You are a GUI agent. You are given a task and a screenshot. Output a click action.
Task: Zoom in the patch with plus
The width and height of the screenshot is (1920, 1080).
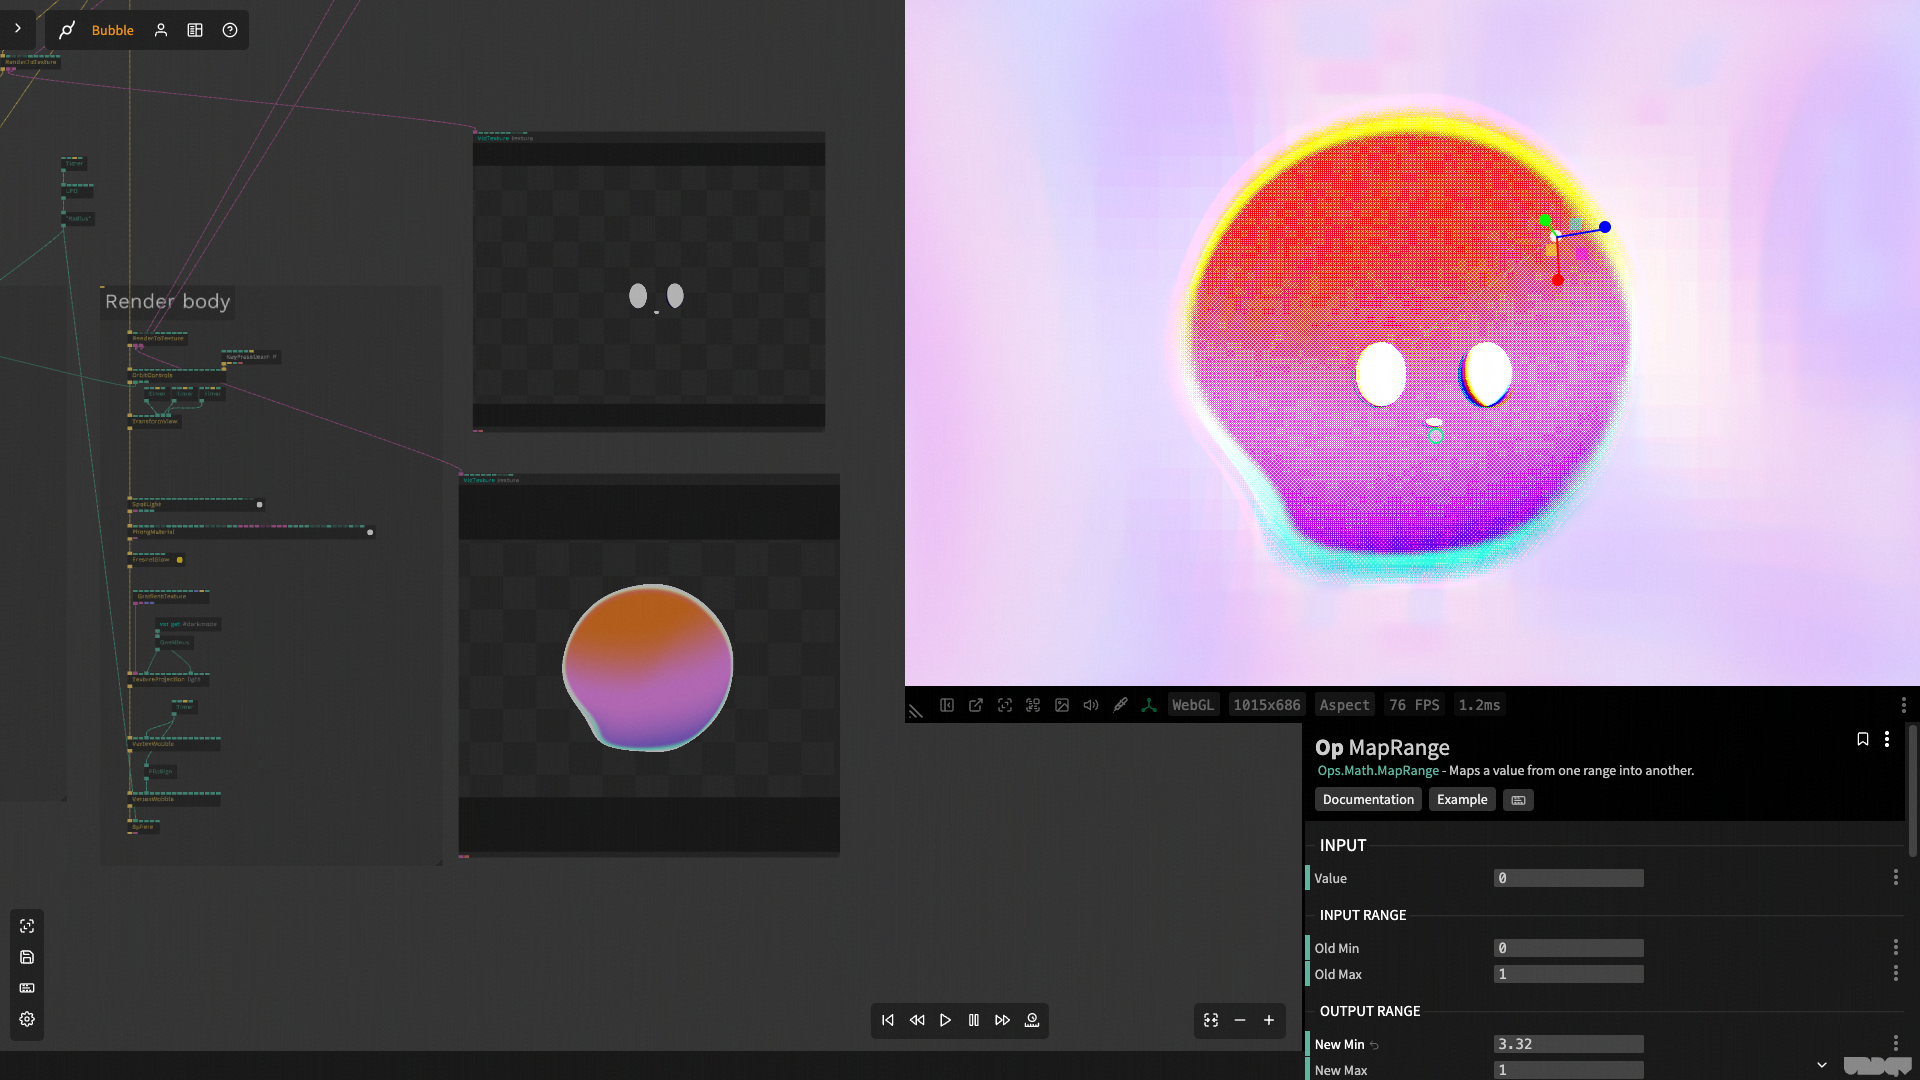1269,1020
